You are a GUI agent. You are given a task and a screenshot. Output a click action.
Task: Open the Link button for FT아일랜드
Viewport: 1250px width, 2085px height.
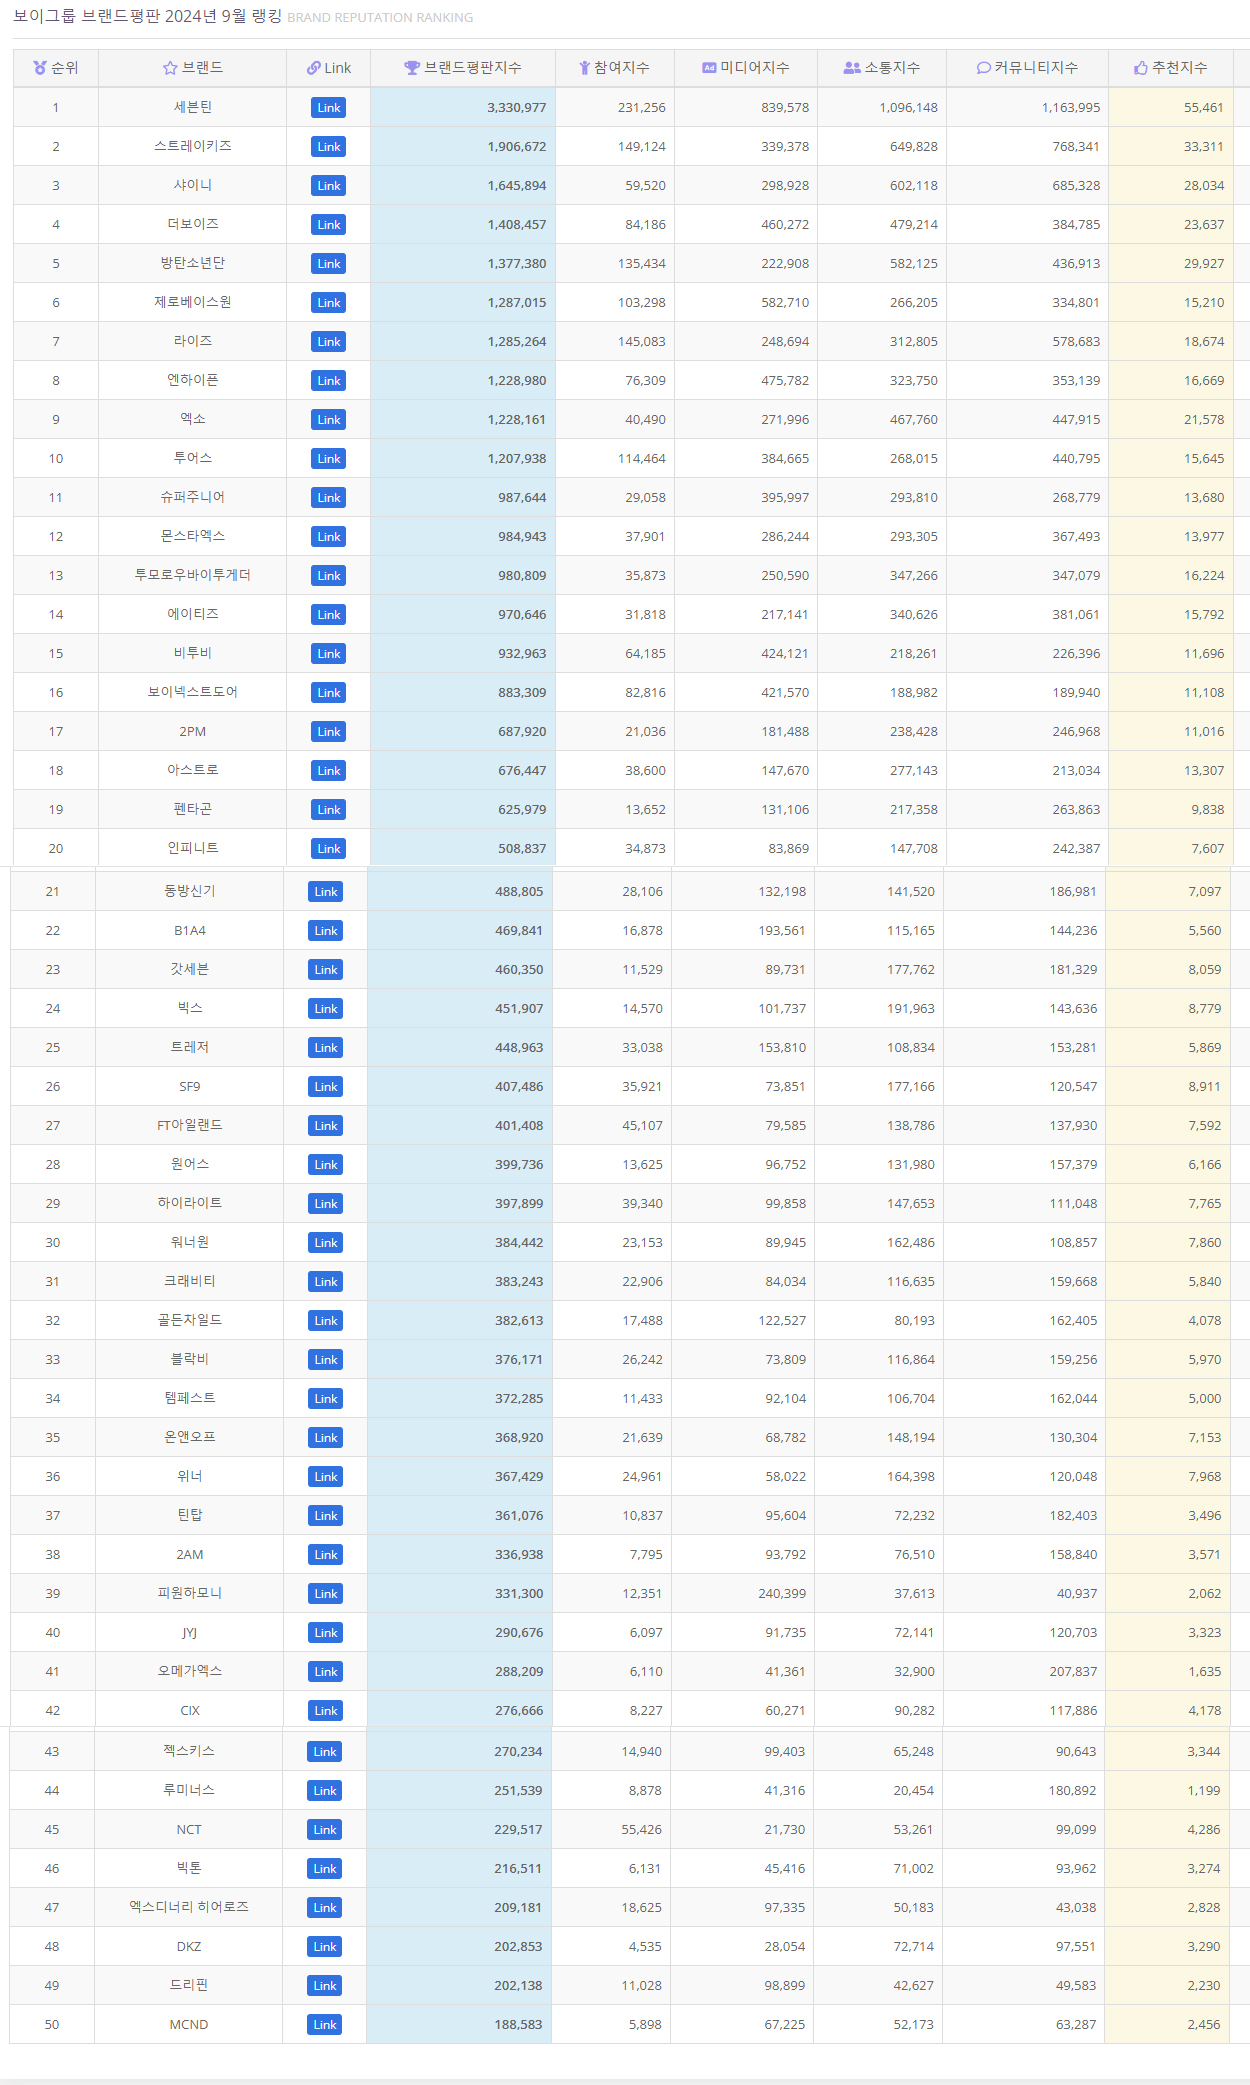(326, 1126)
